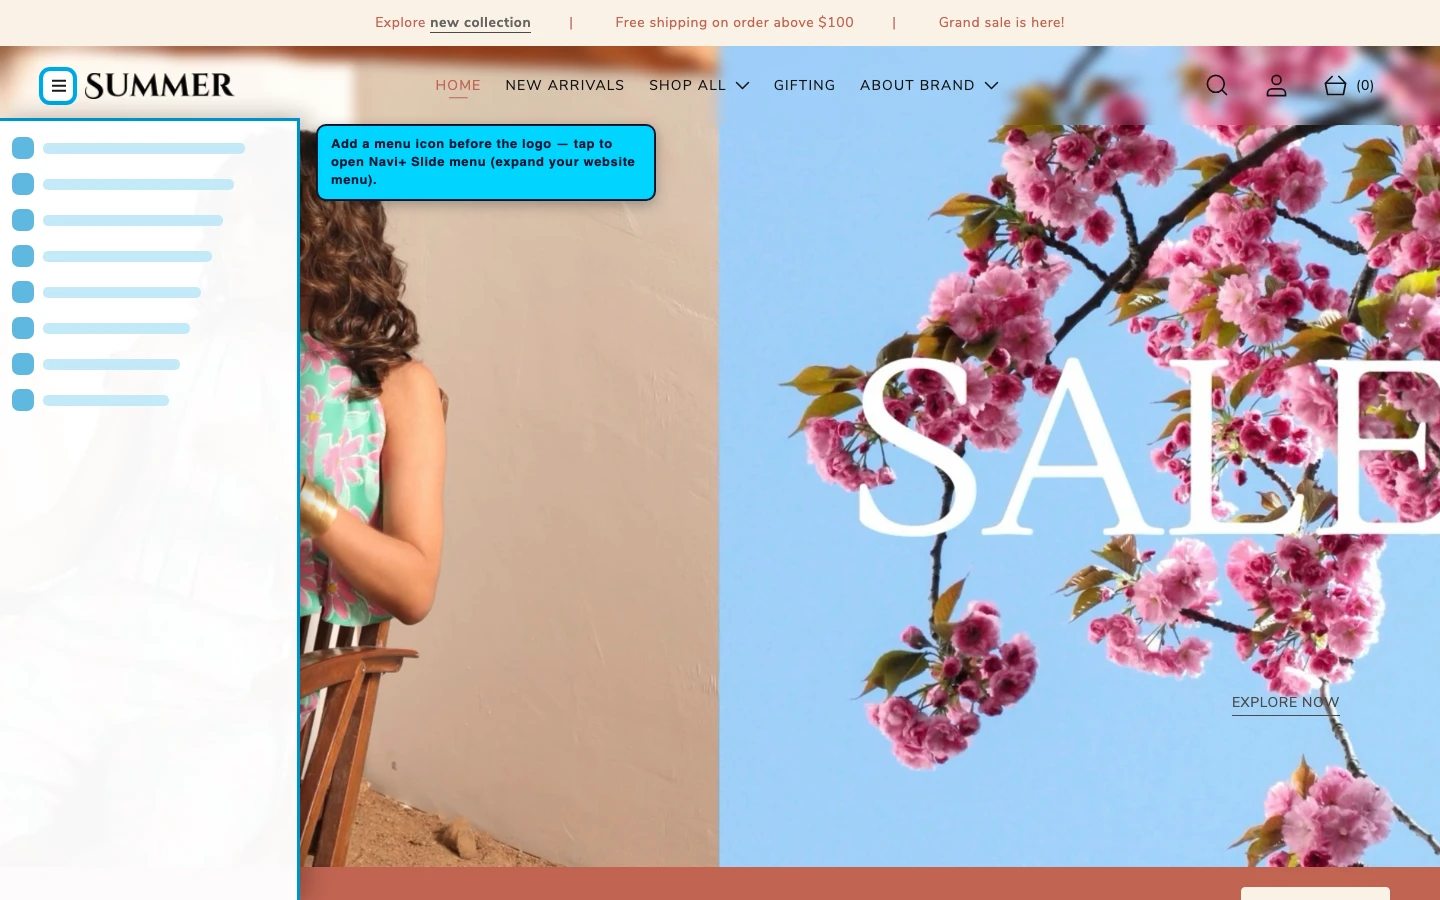Open the shopping cart basket icon
Viewport: 1440px width, 900px height.
pos(1335,86)
